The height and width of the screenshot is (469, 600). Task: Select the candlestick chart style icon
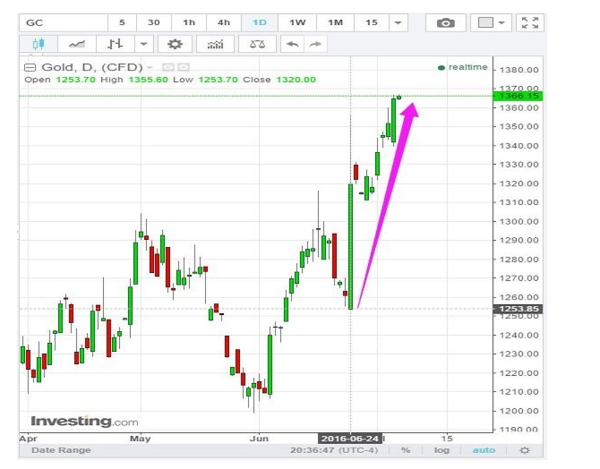(39, 45)
